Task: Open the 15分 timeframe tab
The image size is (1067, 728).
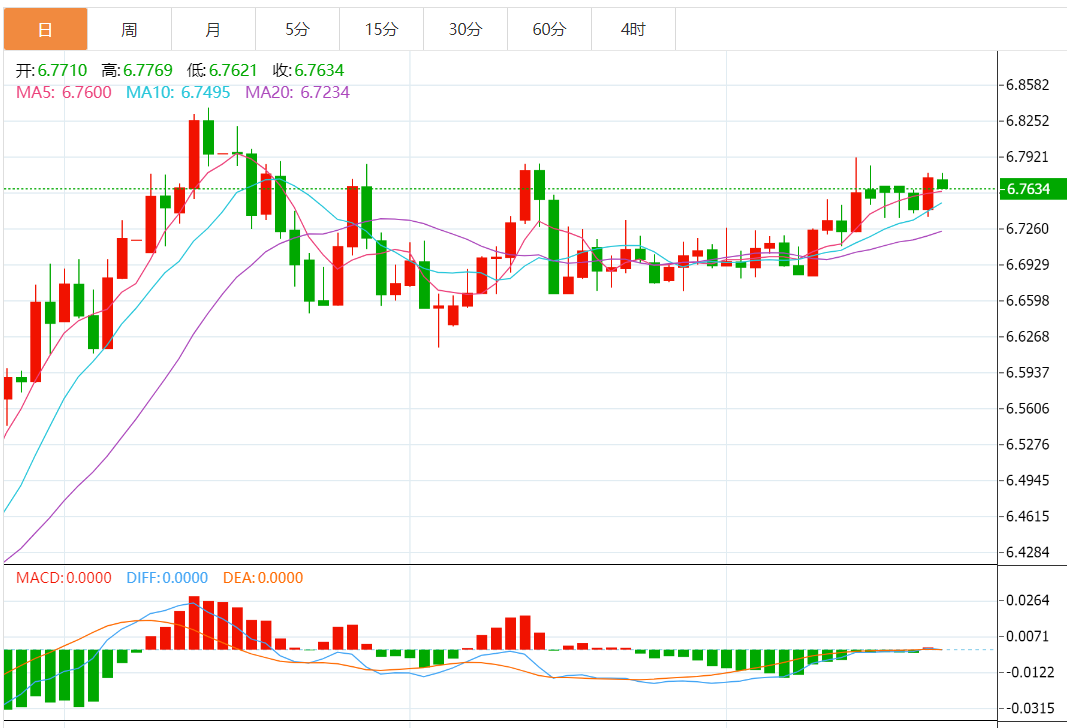Action: click(382, 29)
